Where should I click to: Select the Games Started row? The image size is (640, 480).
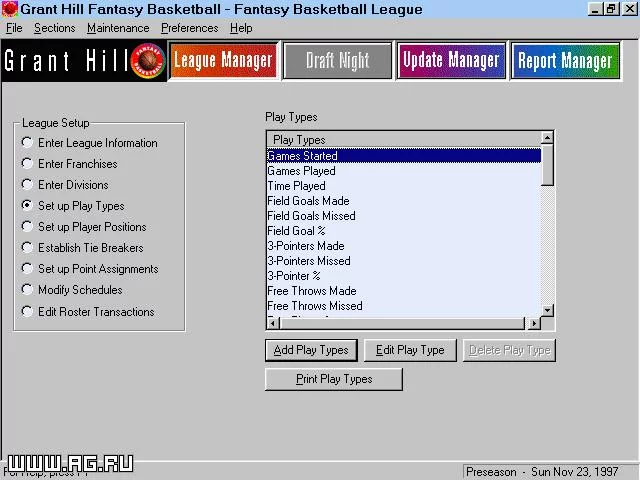pyautogui.click(x=404, y=156)
